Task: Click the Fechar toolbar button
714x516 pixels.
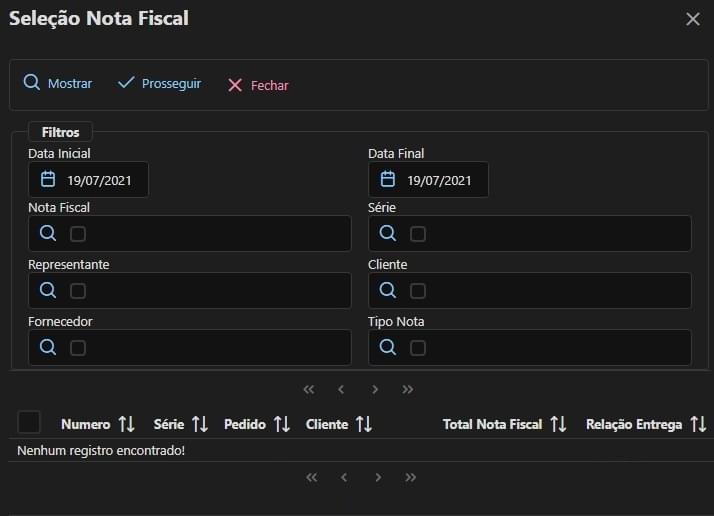Action: click(258, 85)
